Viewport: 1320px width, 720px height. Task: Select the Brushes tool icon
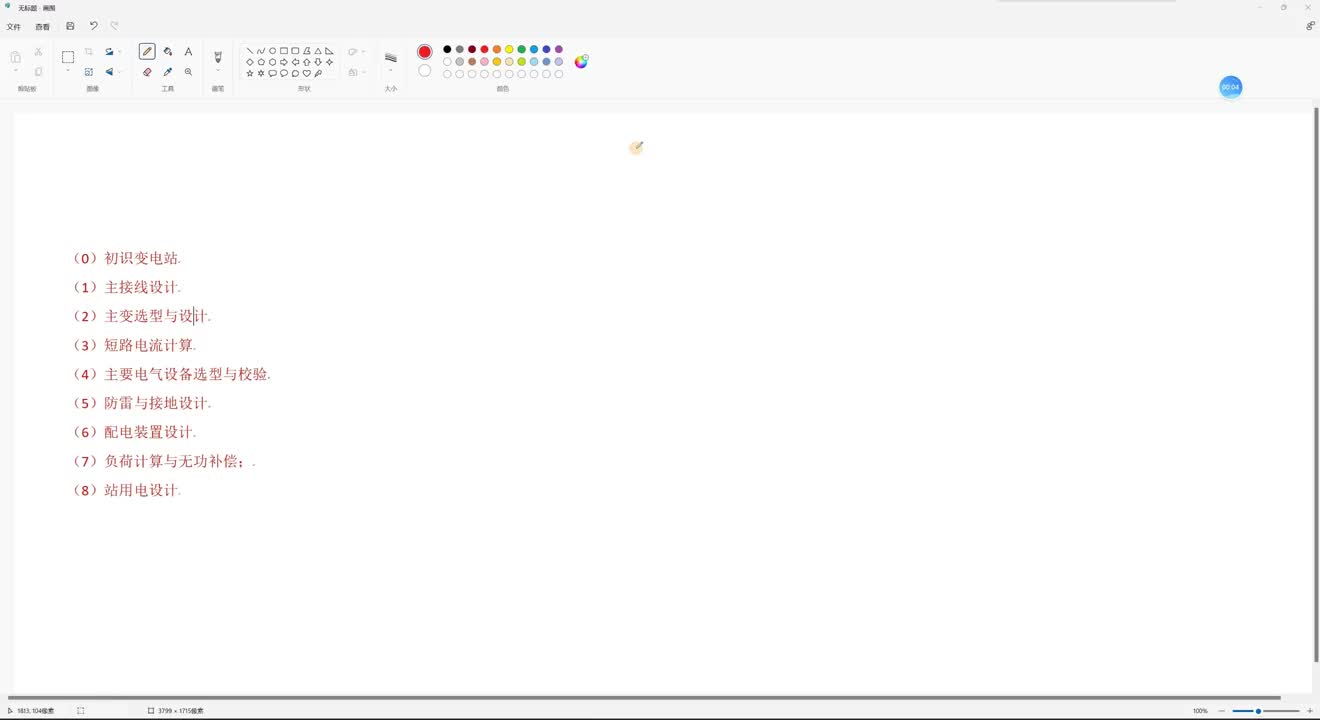tap(218, 57)
